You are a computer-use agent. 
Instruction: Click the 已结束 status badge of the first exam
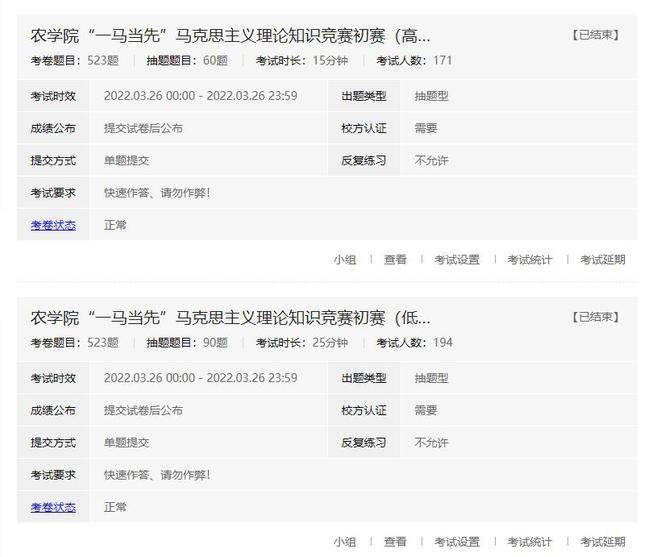coord(596,35)
